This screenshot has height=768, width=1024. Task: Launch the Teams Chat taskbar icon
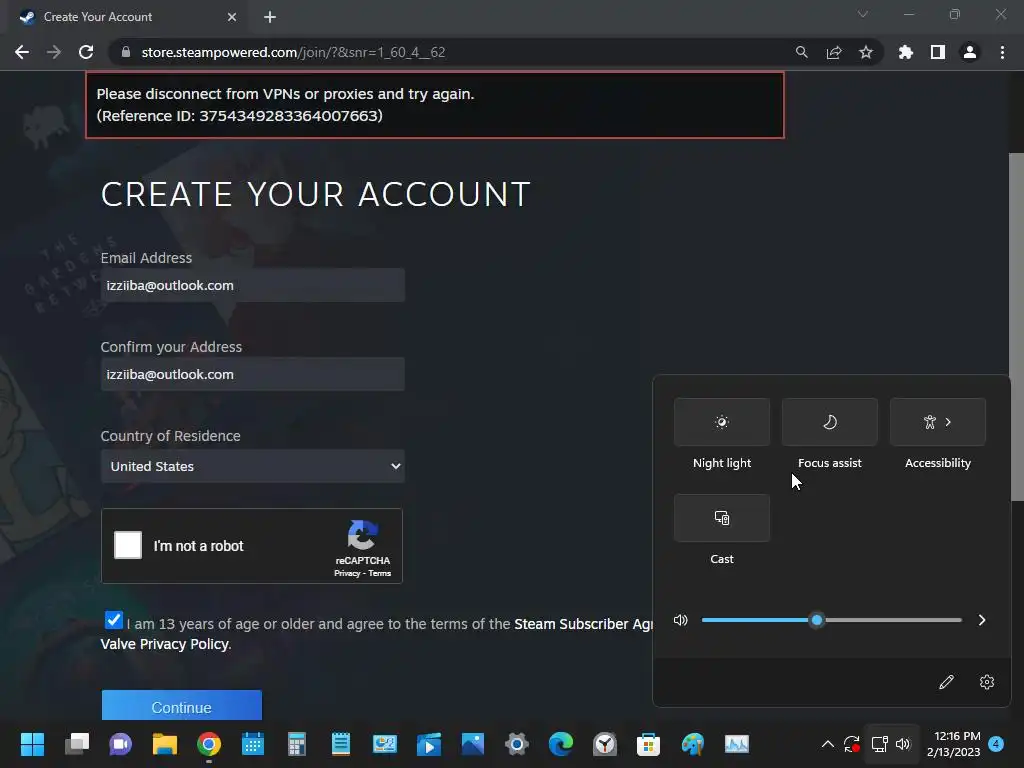point(121,744)
